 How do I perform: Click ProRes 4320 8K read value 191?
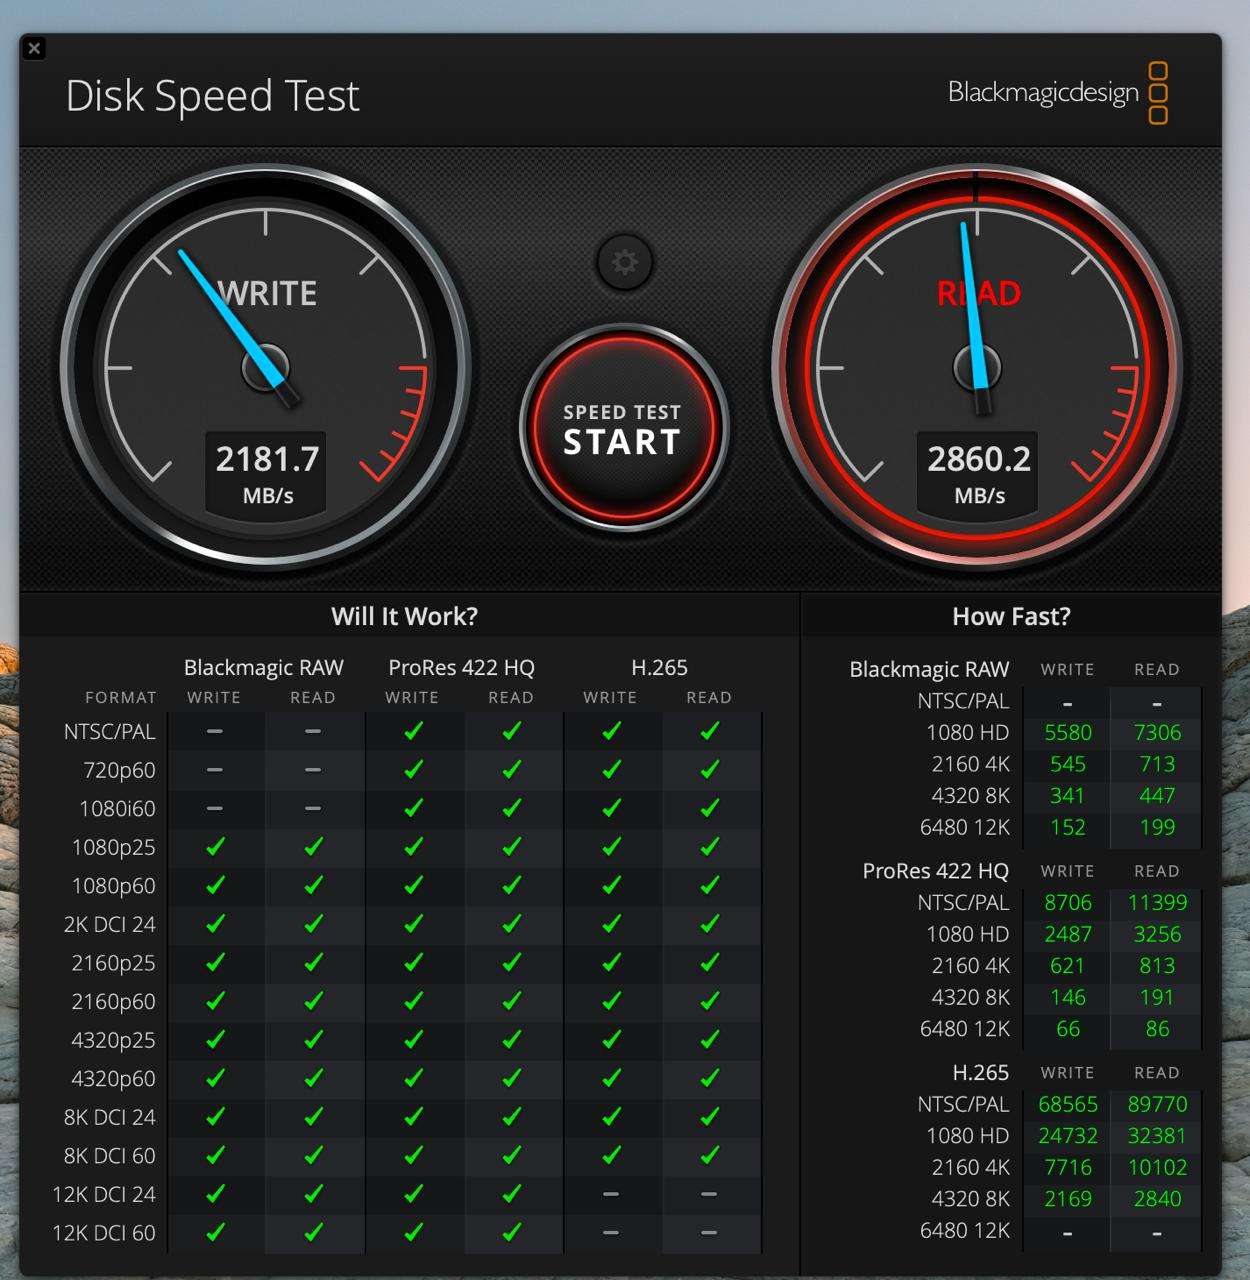point(1157,997)
